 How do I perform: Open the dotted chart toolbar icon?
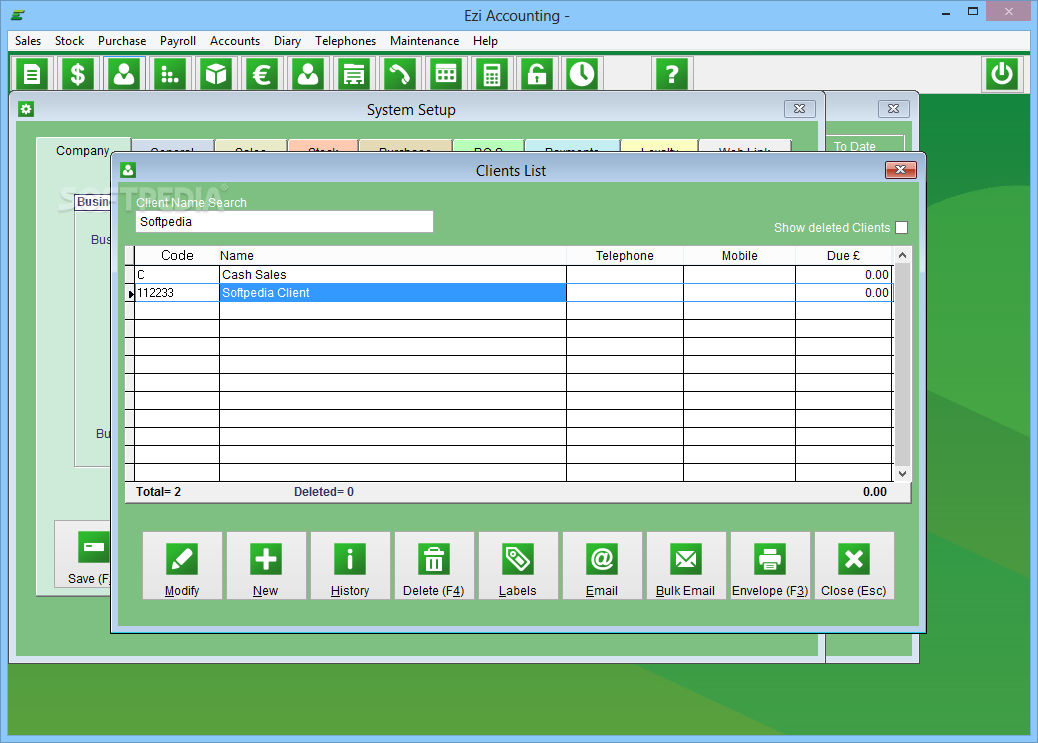(170, 74)
